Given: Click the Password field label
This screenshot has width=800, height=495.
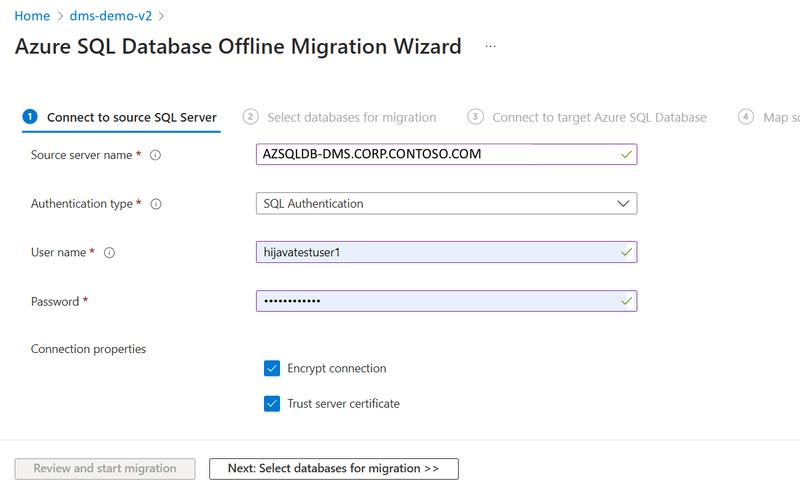Looking at the screenshot, I should click(x=55, y=302).
